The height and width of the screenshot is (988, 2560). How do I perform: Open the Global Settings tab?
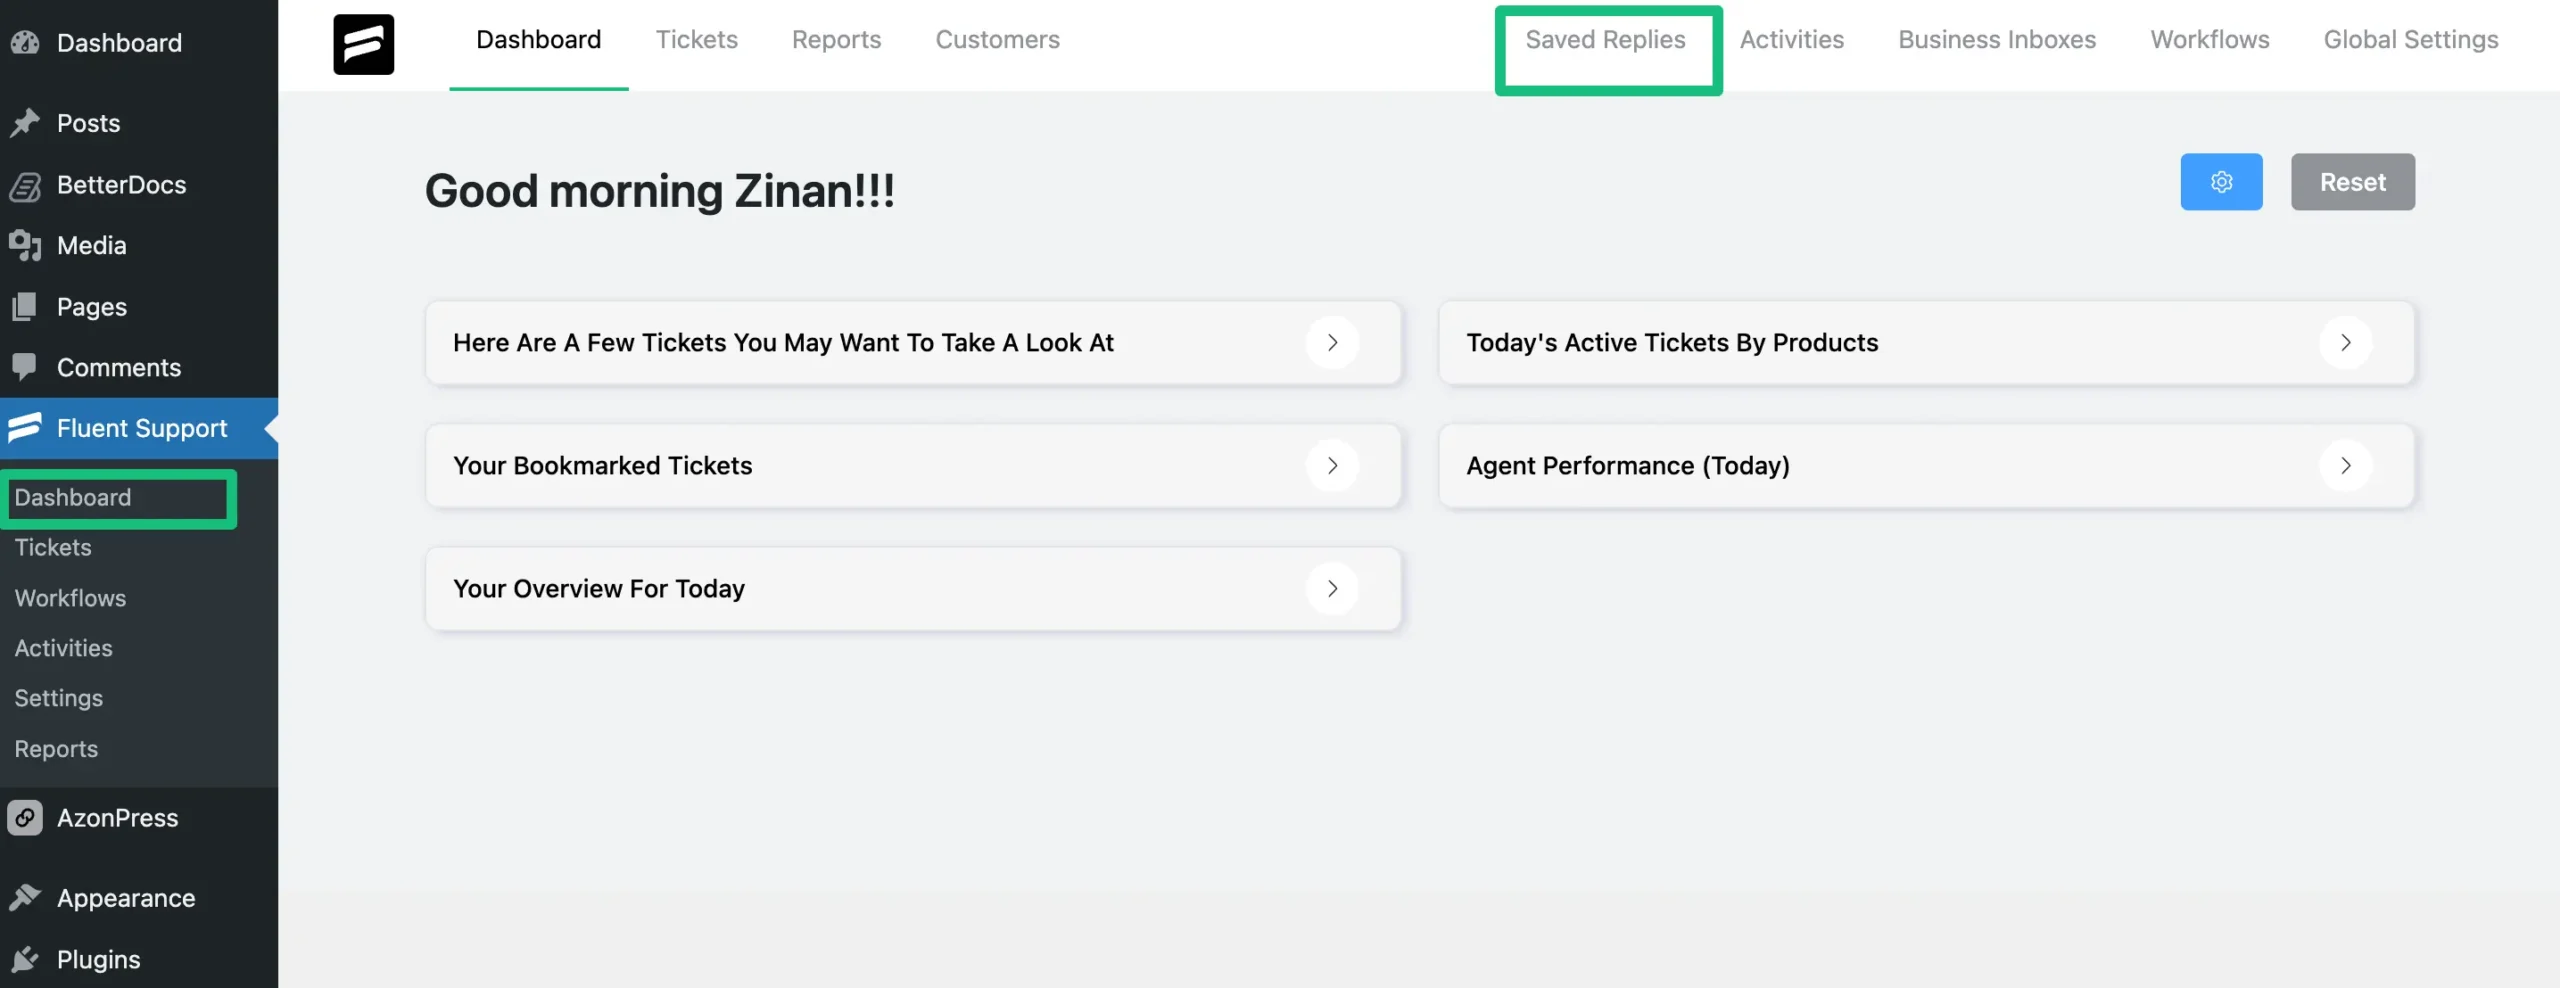click(x=2411, y=40)
